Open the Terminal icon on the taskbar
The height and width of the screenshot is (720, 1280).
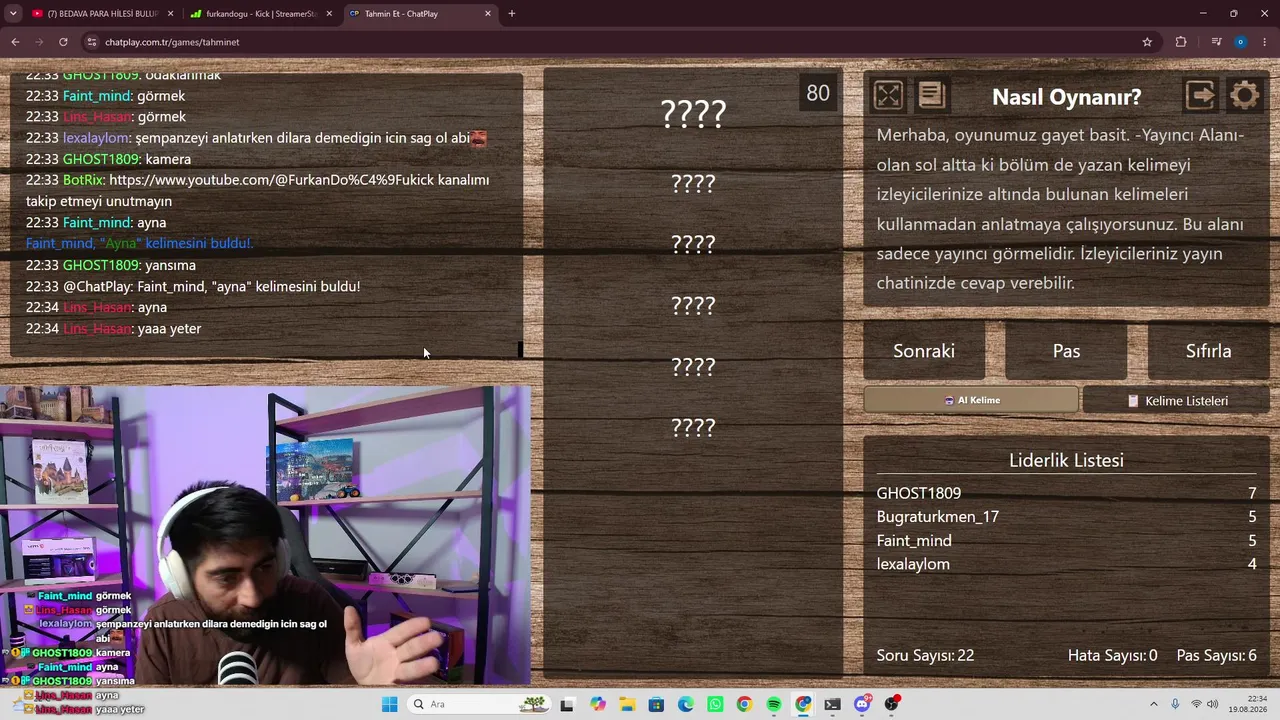tap(832, 704)
